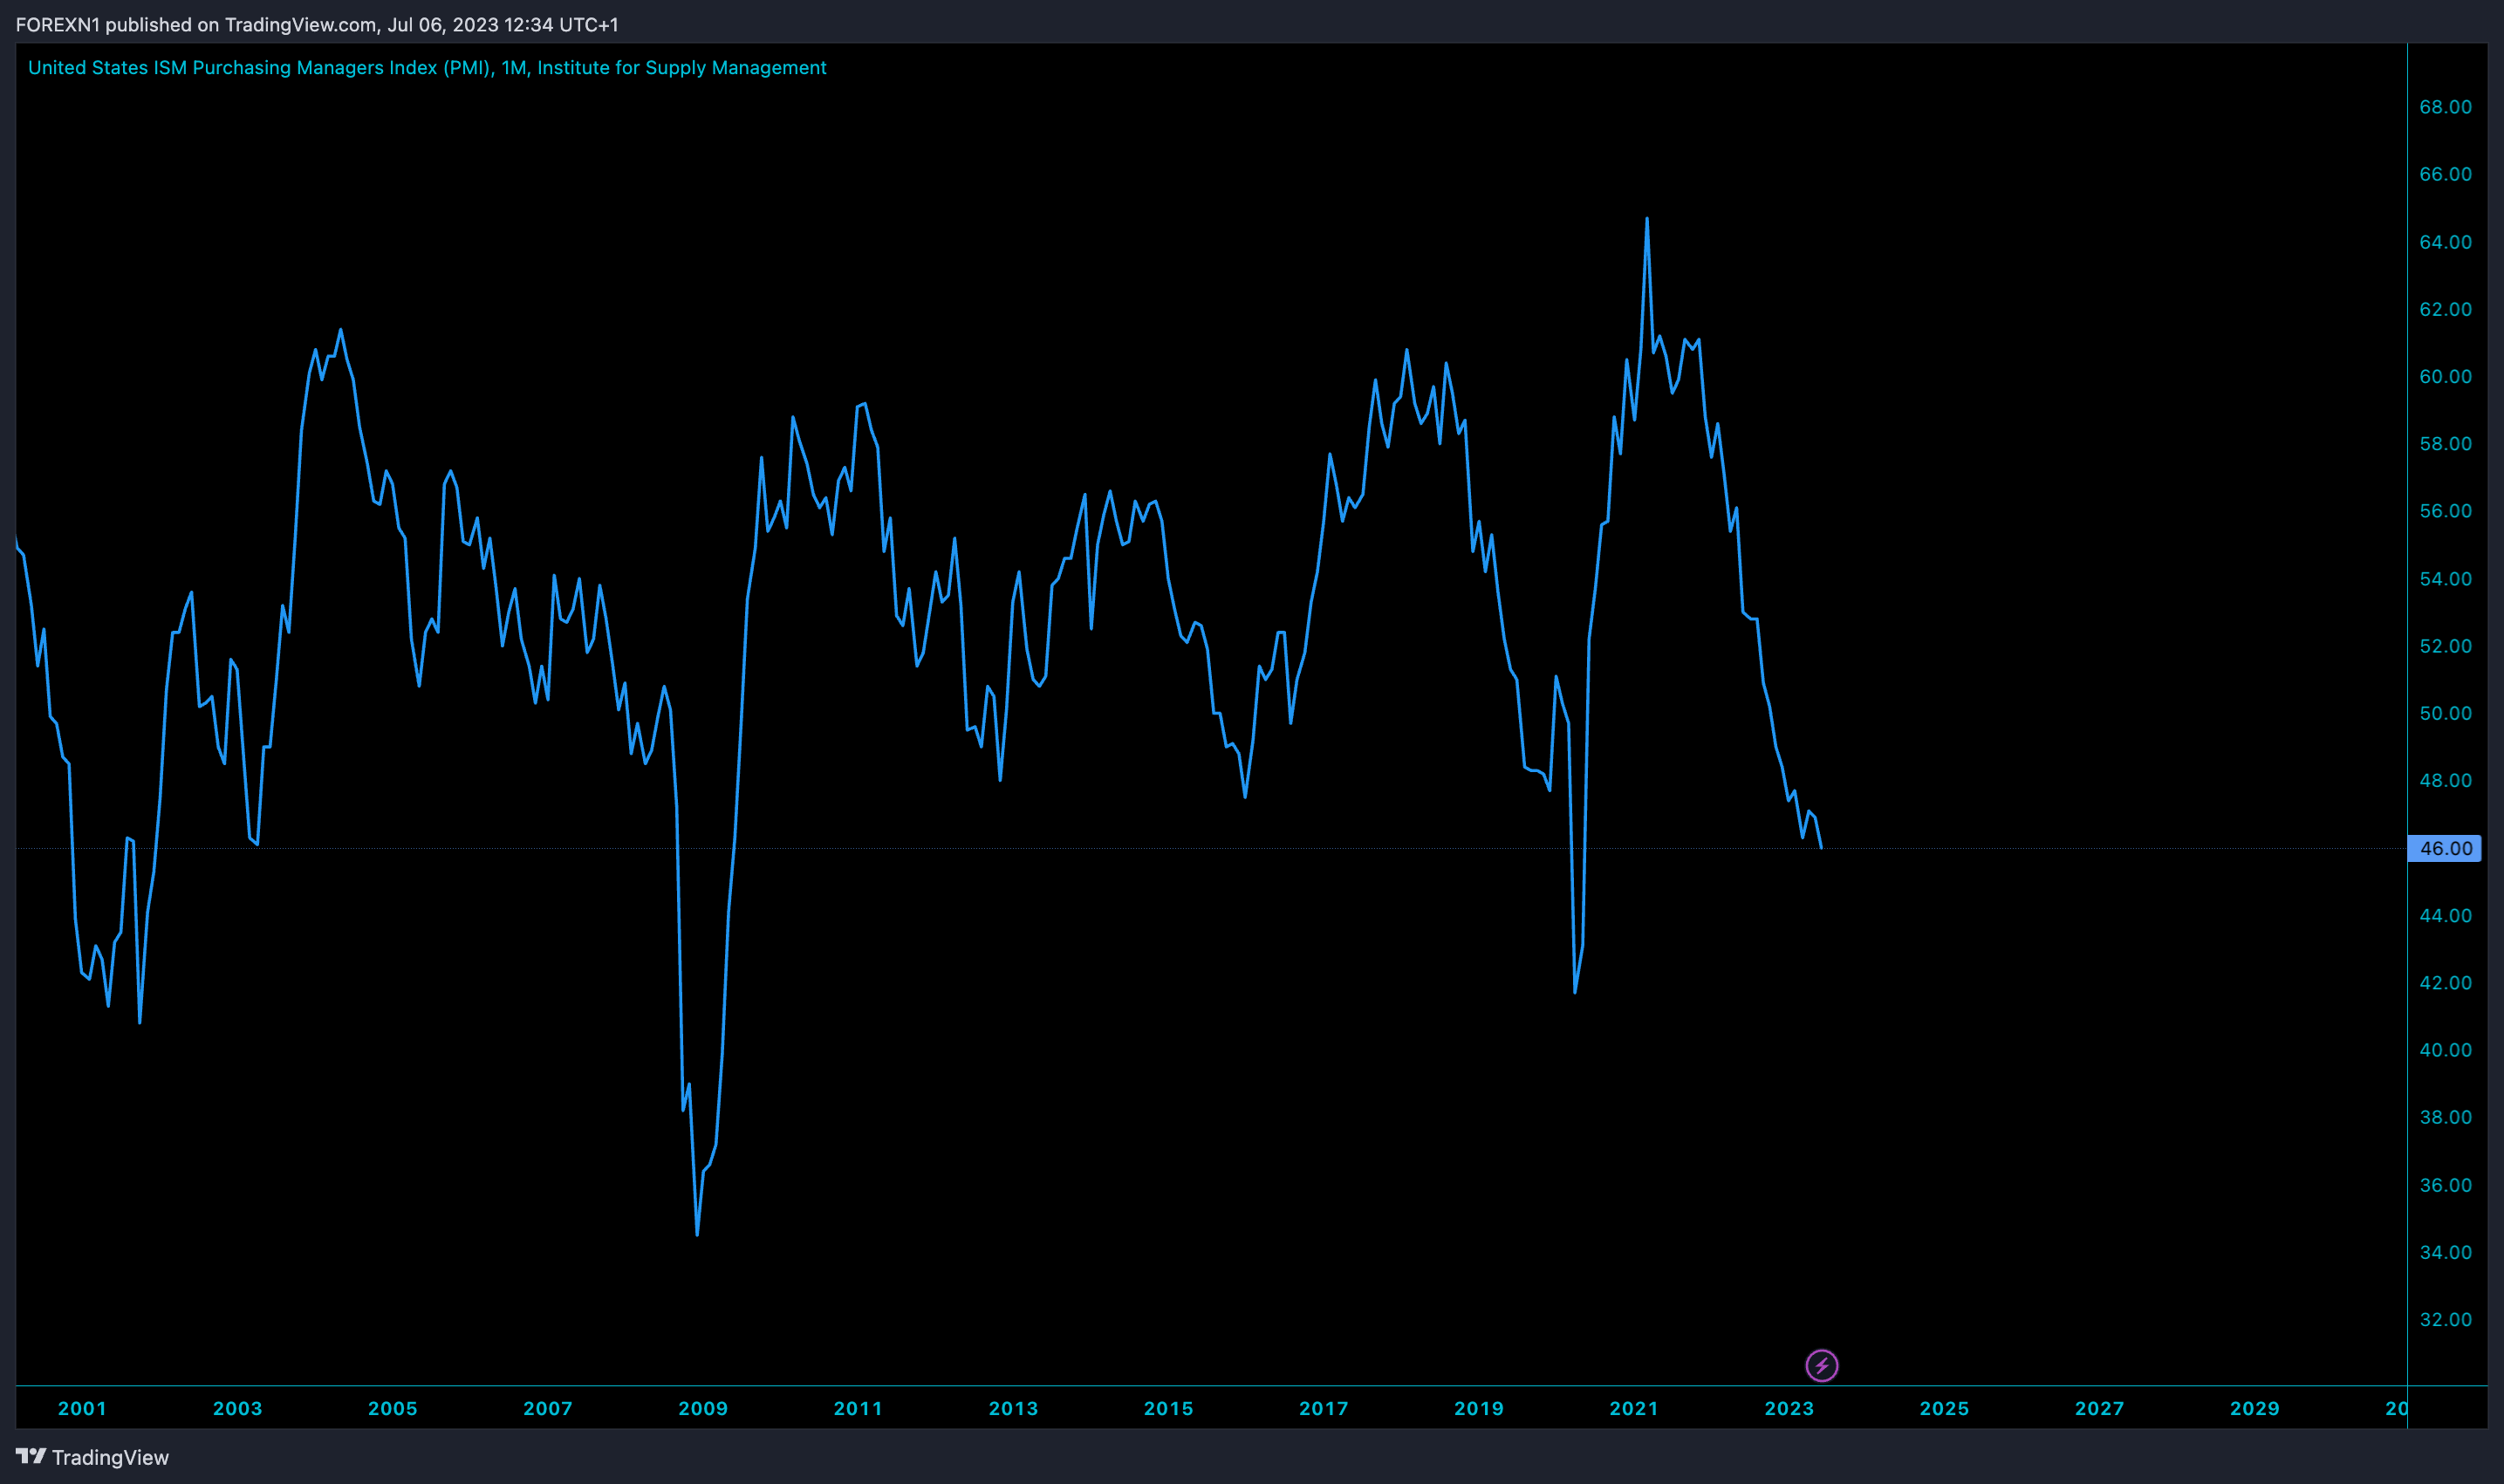
Task: Click the 68.00 price scale label
Action: tap(2445, 107)
